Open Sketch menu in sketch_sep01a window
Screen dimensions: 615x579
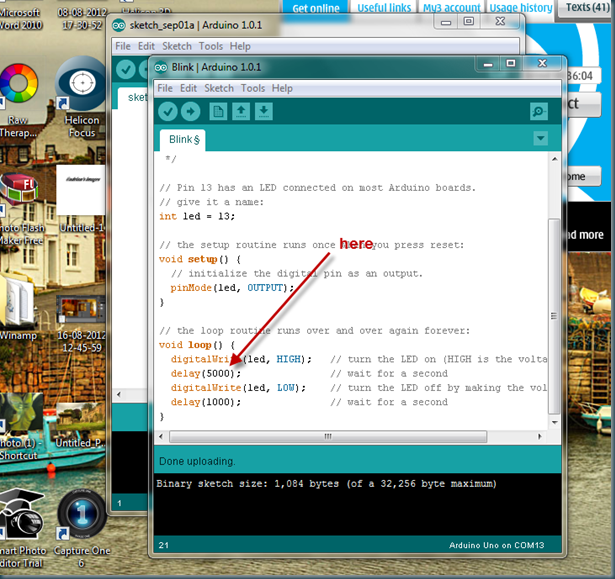click(x=177, y=46)
